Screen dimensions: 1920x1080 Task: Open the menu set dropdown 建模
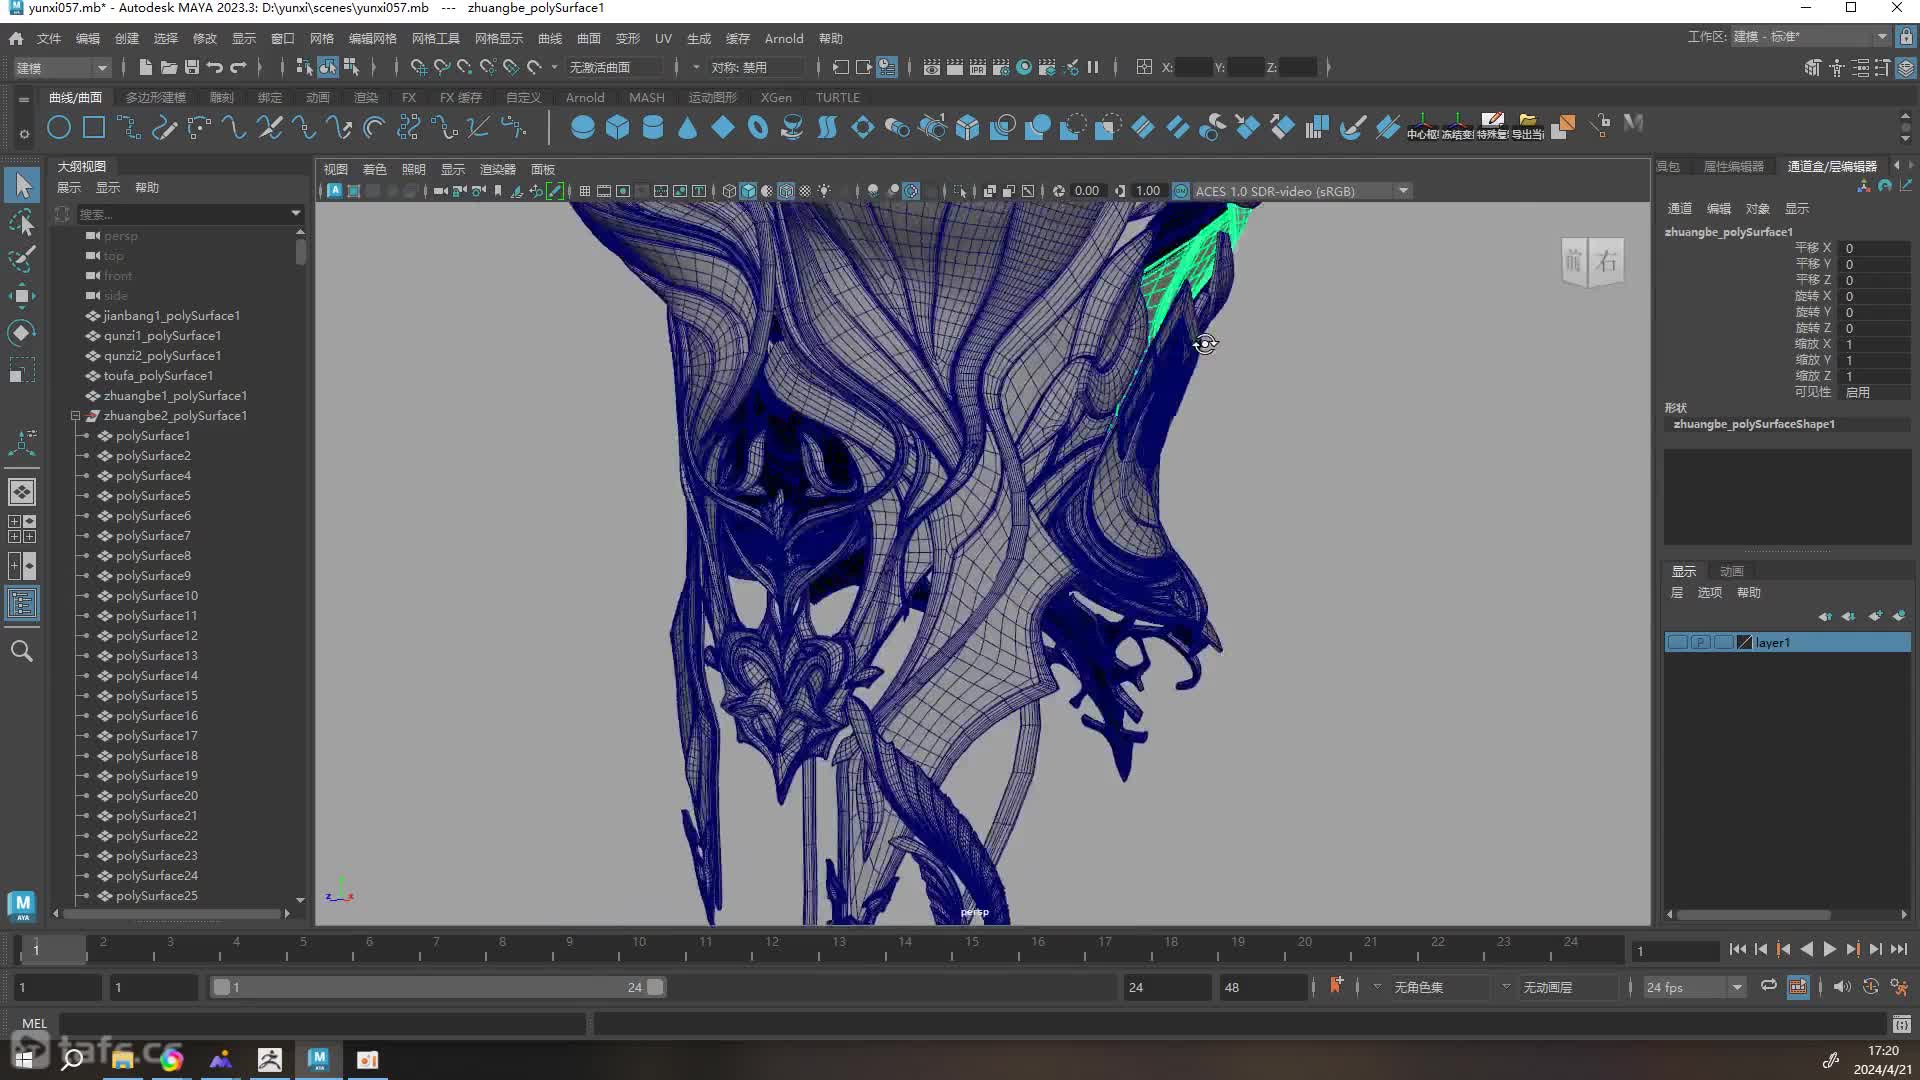(x=61, y=67)
